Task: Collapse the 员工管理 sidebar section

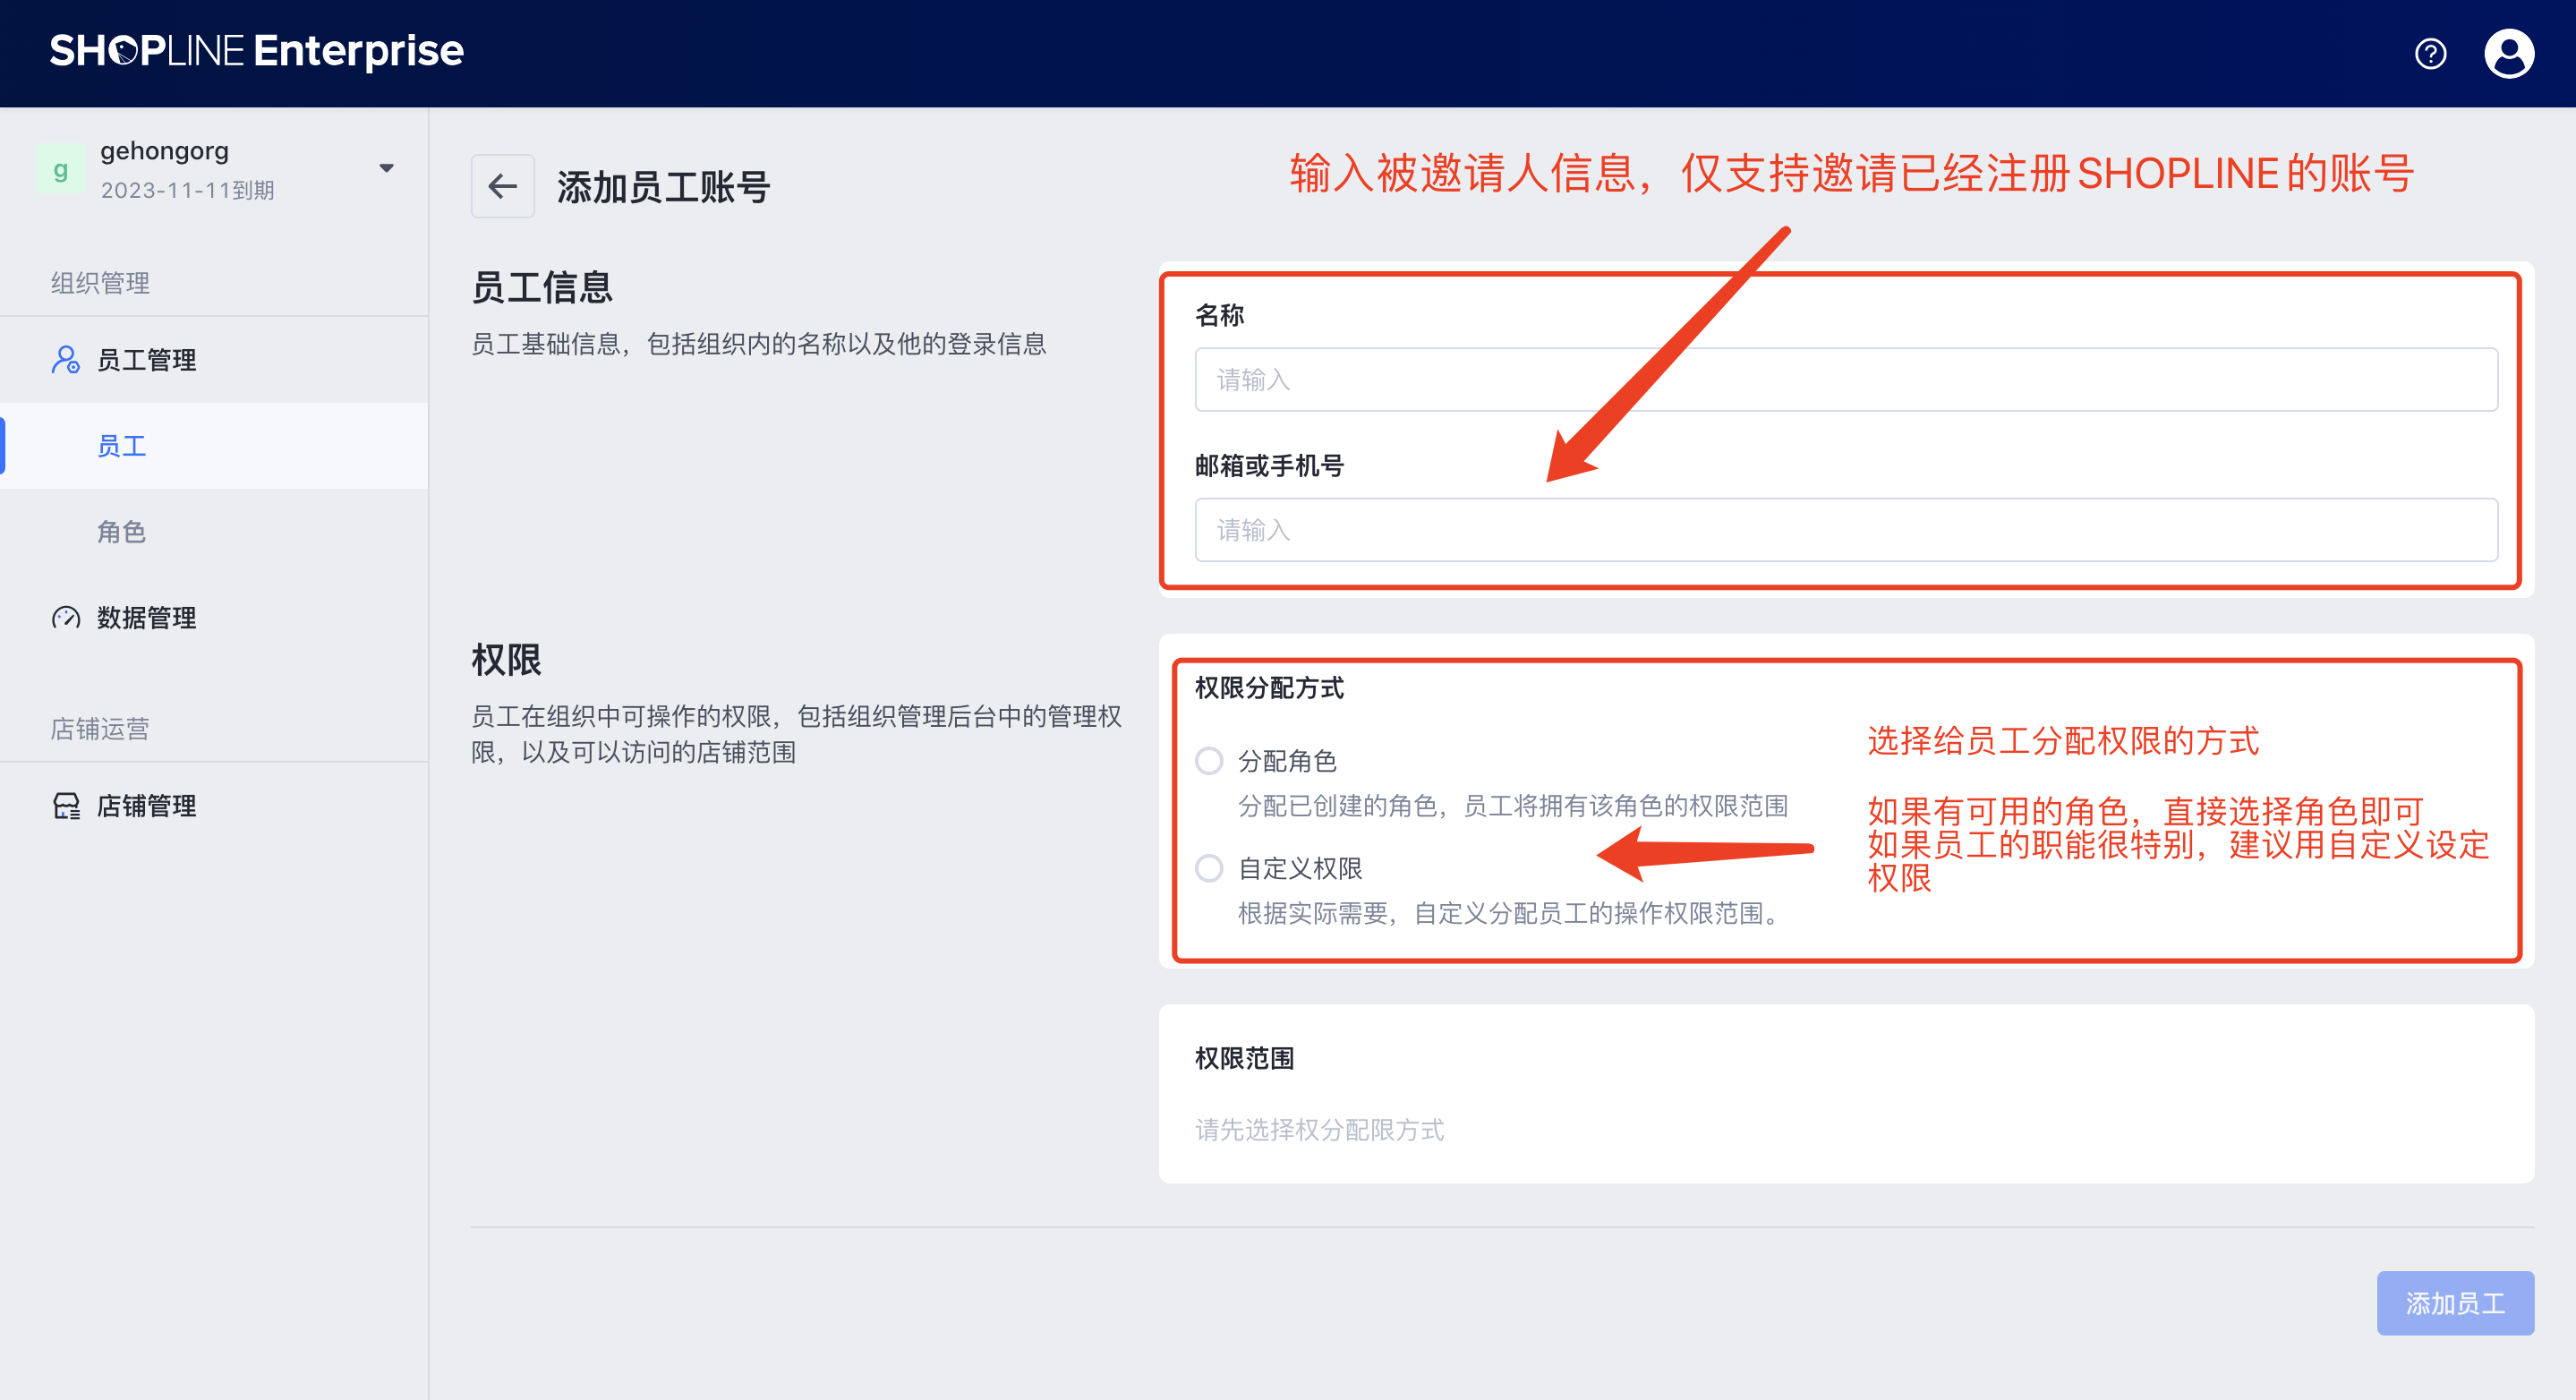Action: 146,360
